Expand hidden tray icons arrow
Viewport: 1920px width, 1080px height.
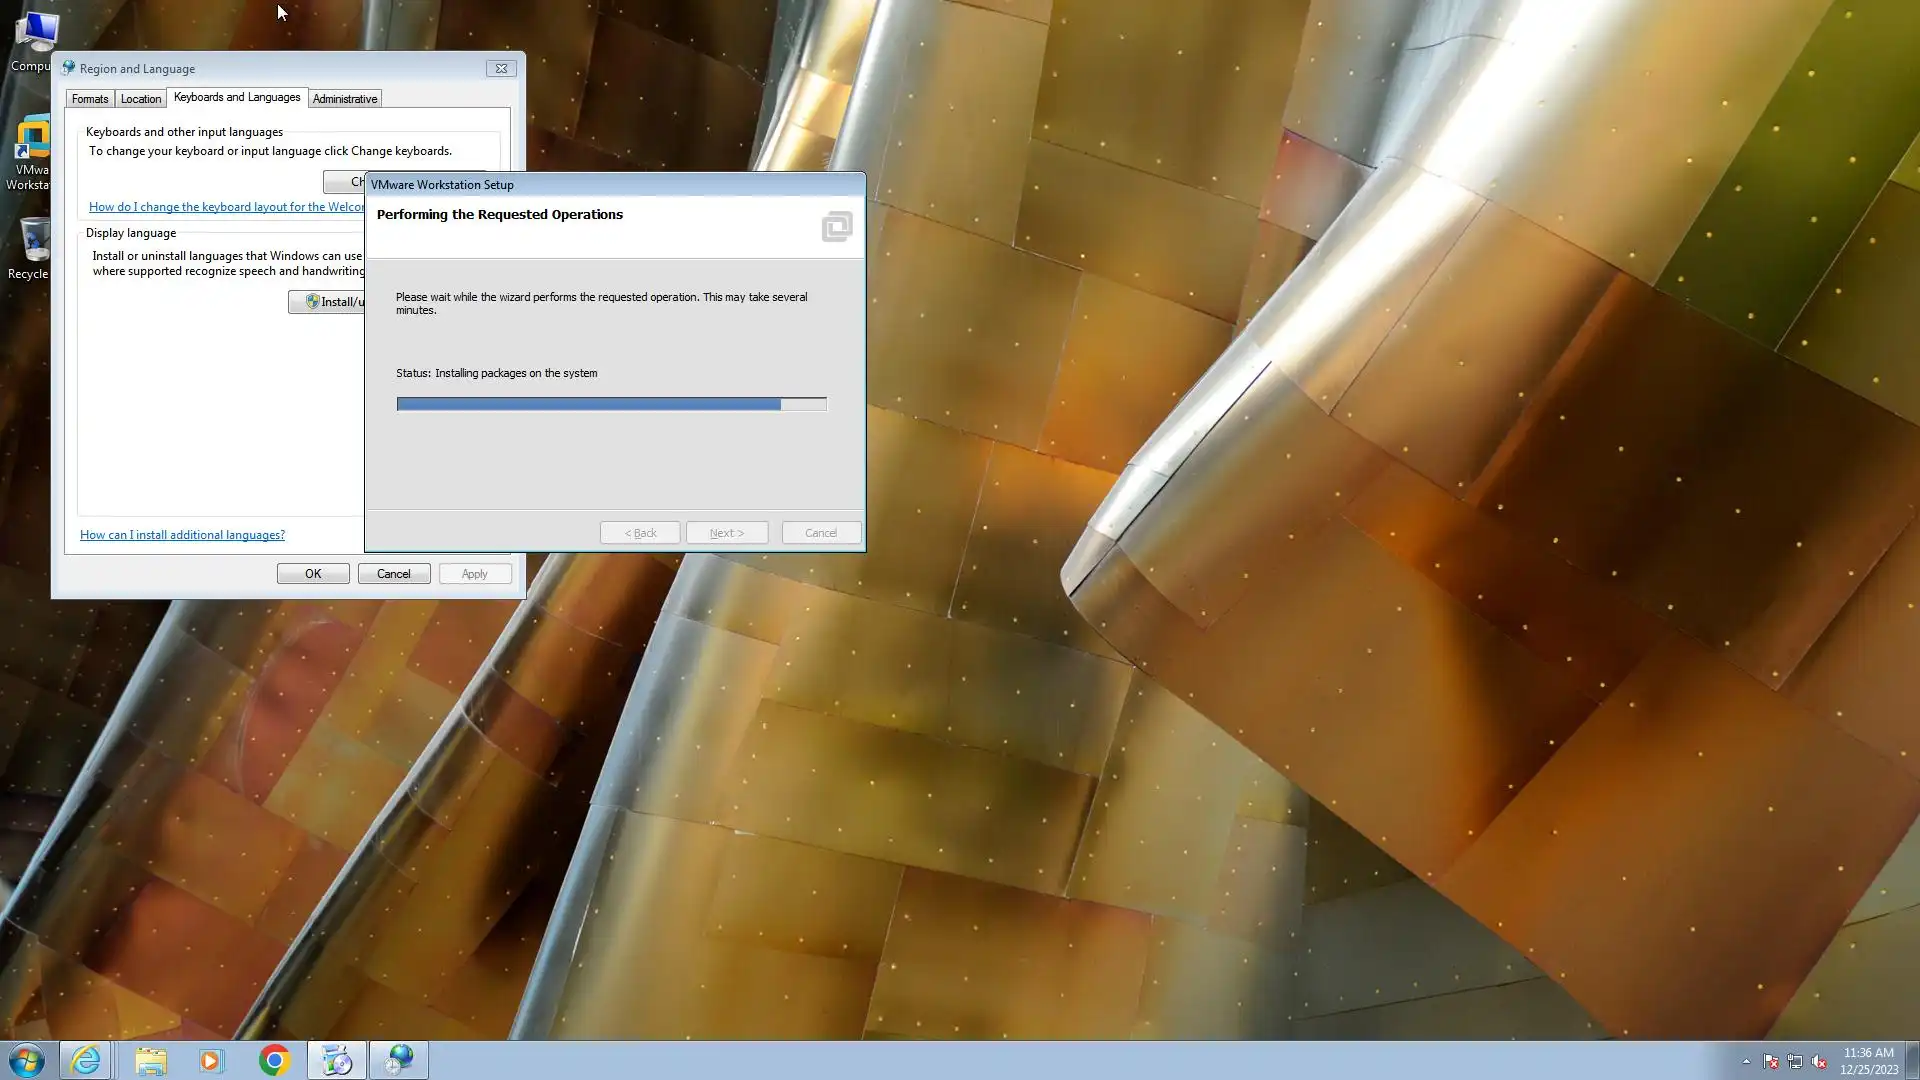tap(1746, 1062)
